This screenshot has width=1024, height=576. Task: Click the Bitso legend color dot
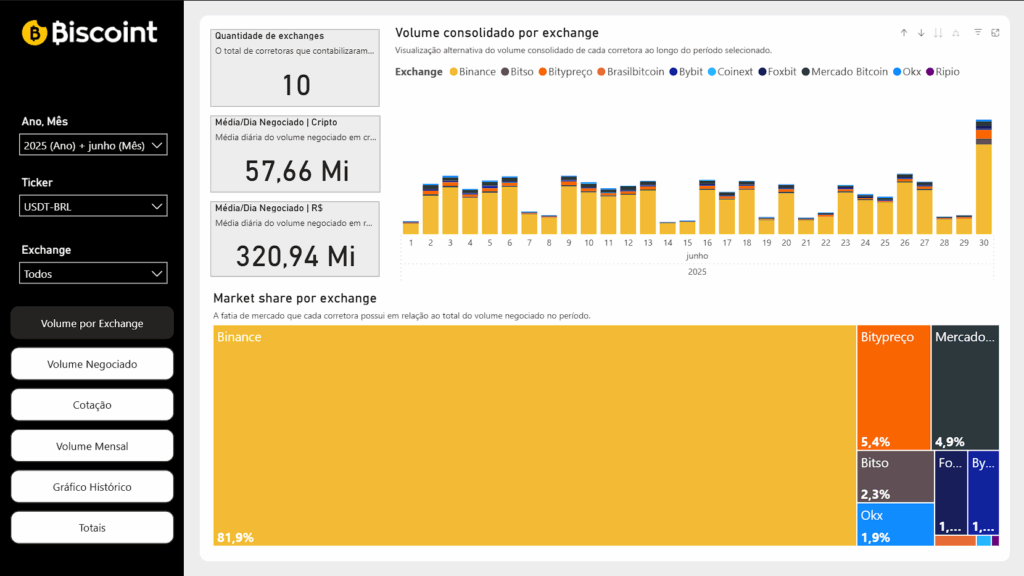pos(505,72)
